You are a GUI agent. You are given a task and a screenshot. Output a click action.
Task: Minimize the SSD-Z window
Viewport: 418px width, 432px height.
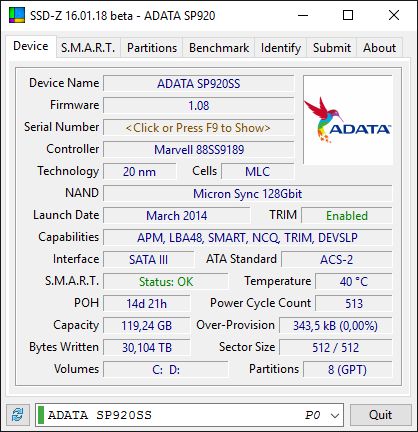click(303, 15)
